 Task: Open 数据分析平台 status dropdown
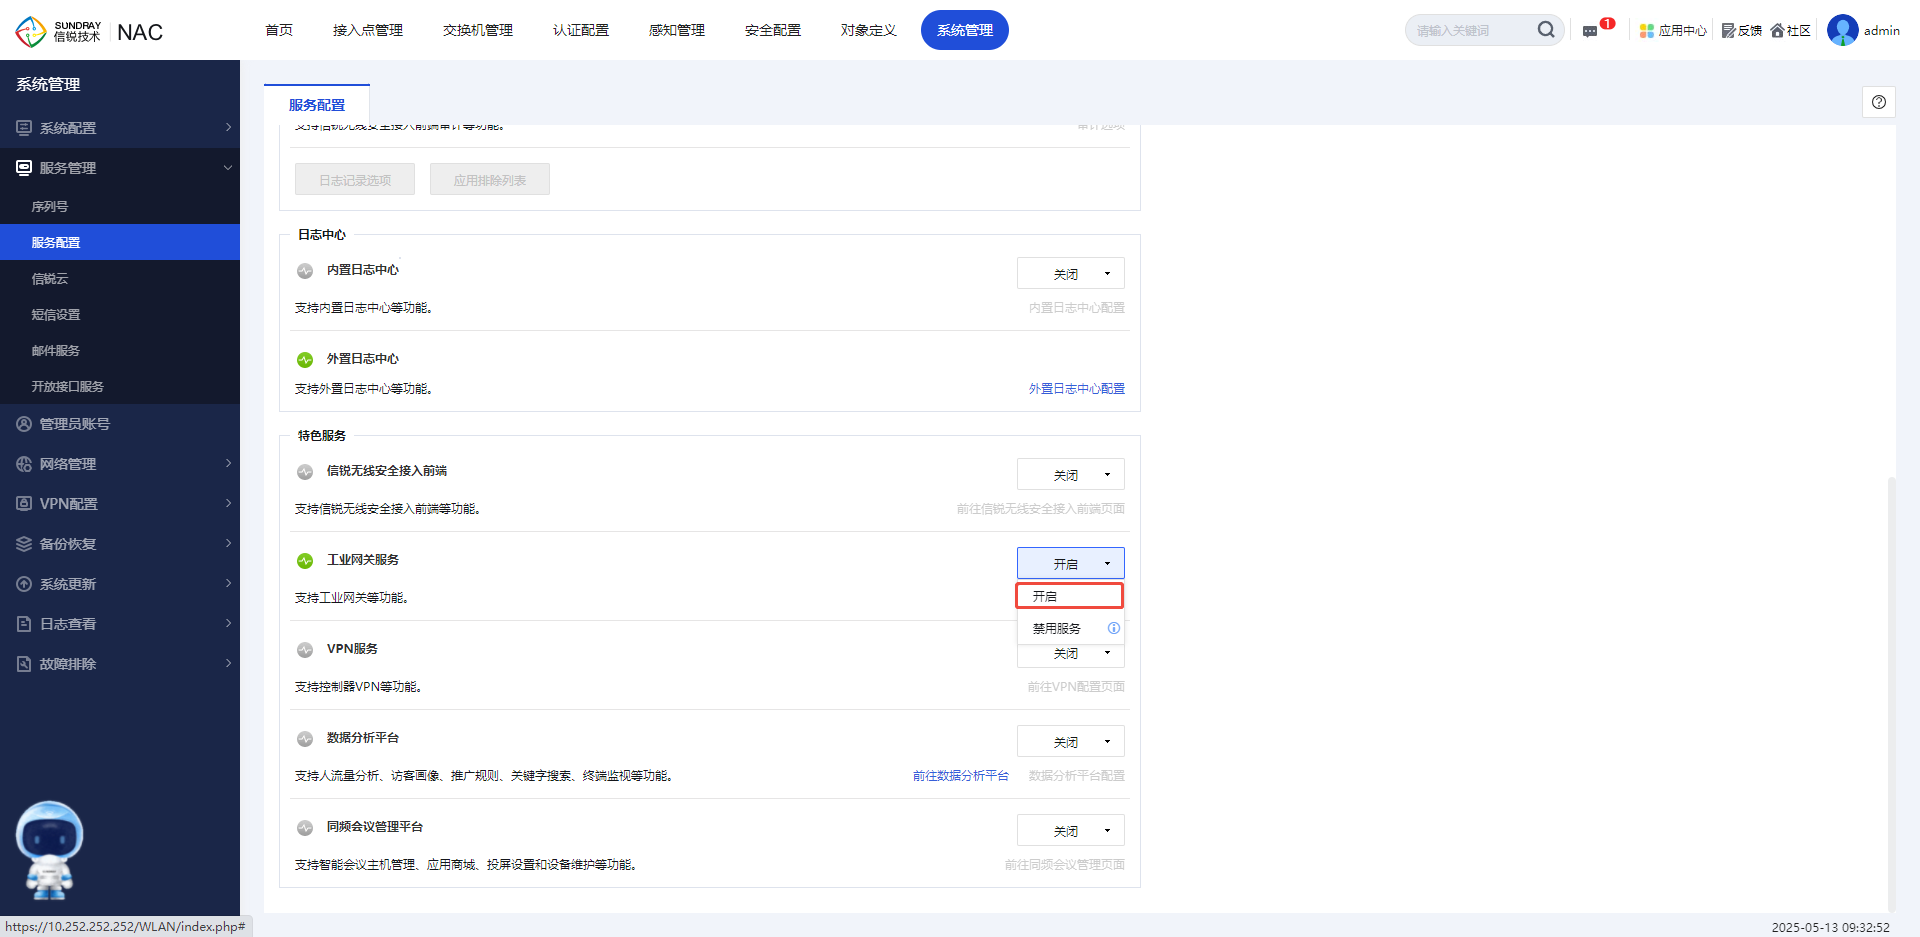pos(1071,741)
